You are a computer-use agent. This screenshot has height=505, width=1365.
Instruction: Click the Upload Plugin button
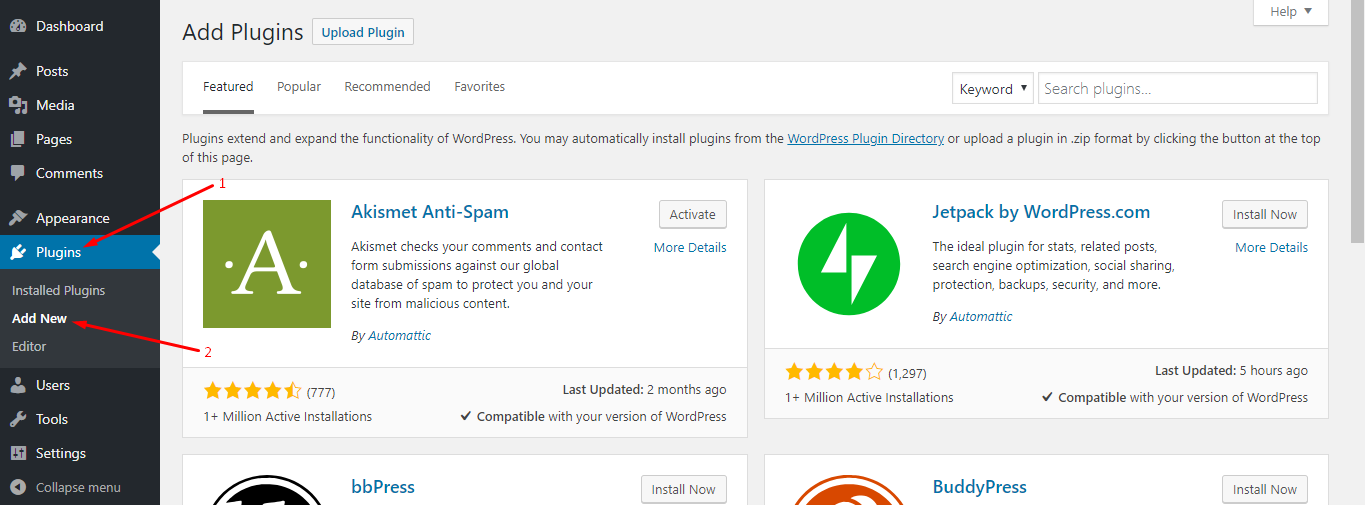click(363, 32)
